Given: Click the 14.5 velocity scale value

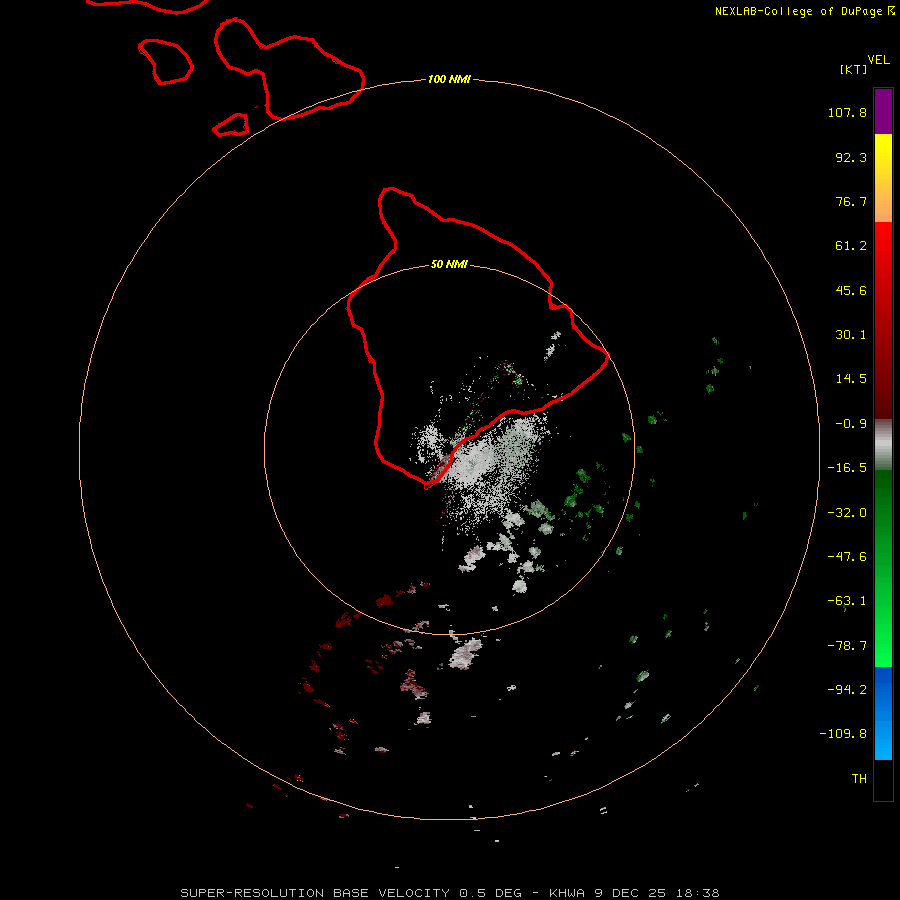Looking at the screenshot, I should 851,379.
